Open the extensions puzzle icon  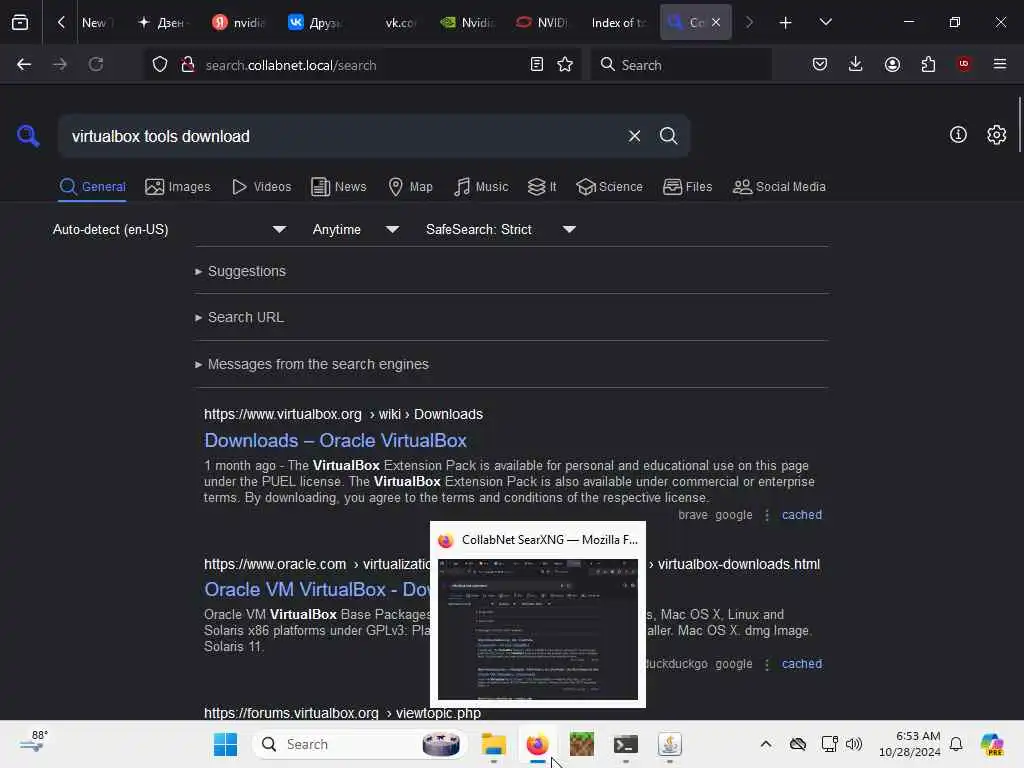(x=928, y=64)
